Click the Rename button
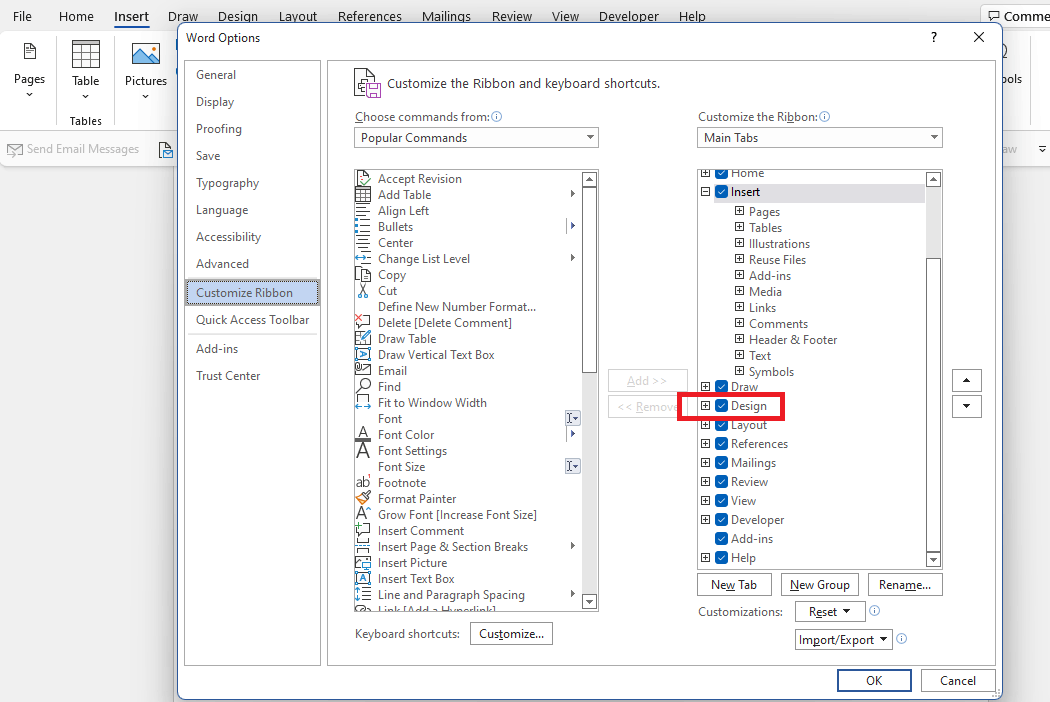Screen dimensions: 1050x702 pos(905,585)
